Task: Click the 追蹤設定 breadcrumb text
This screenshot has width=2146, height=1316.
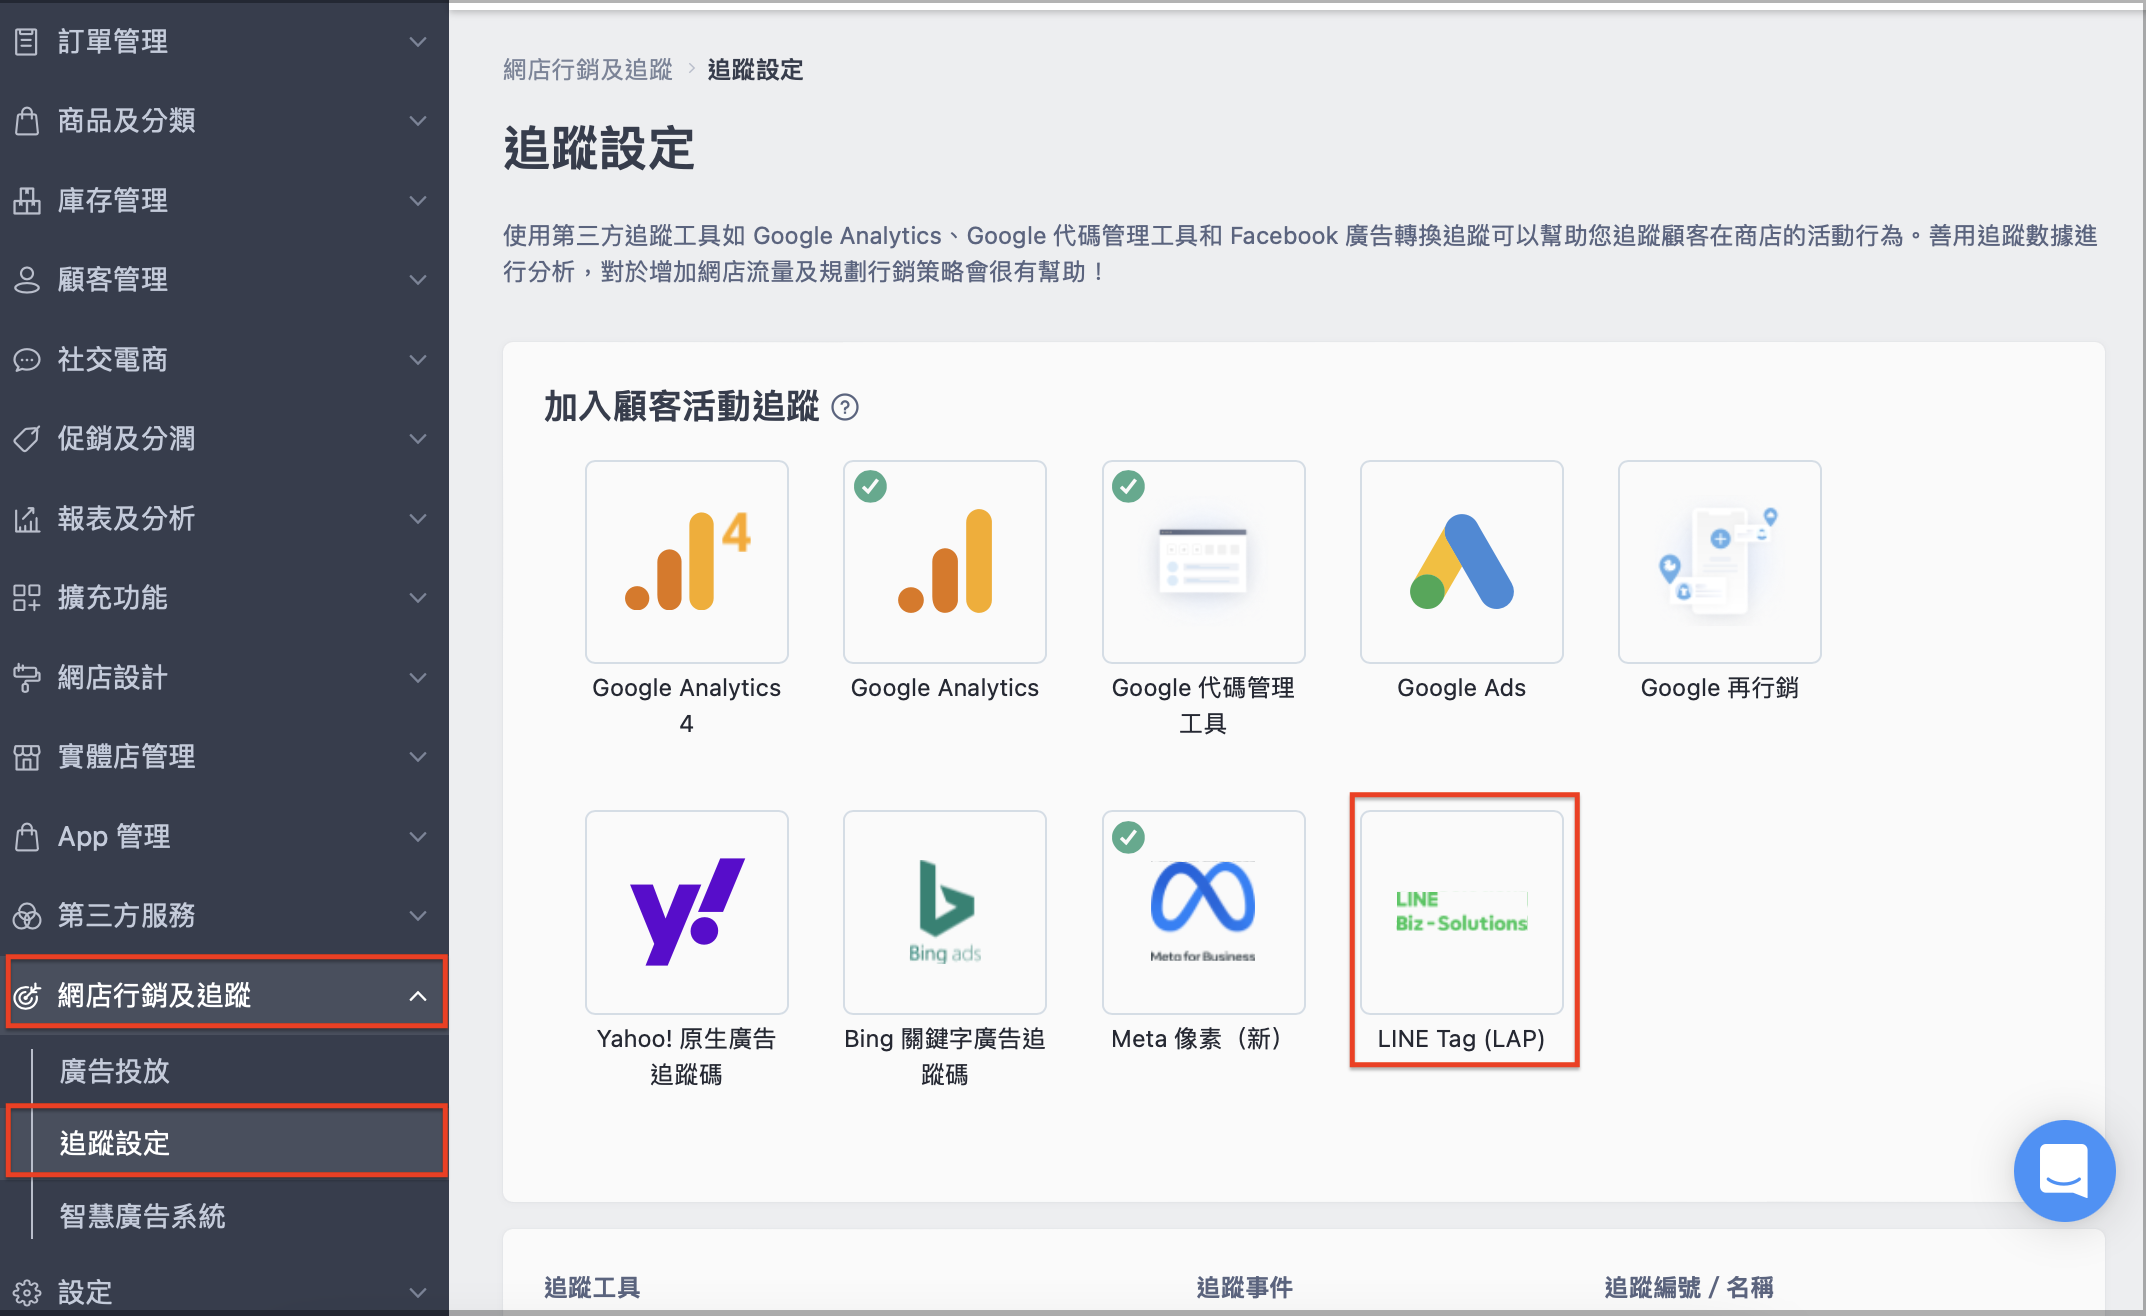Action: (756, 70)
